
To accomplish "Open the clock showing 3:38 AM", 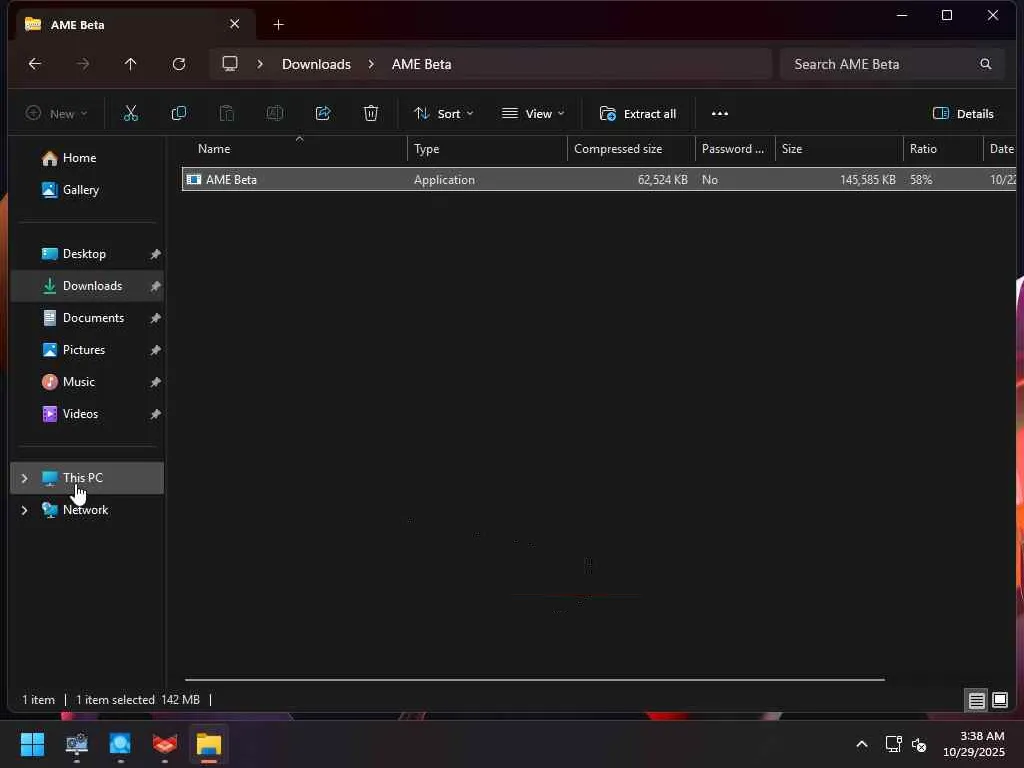I will 974,744.
